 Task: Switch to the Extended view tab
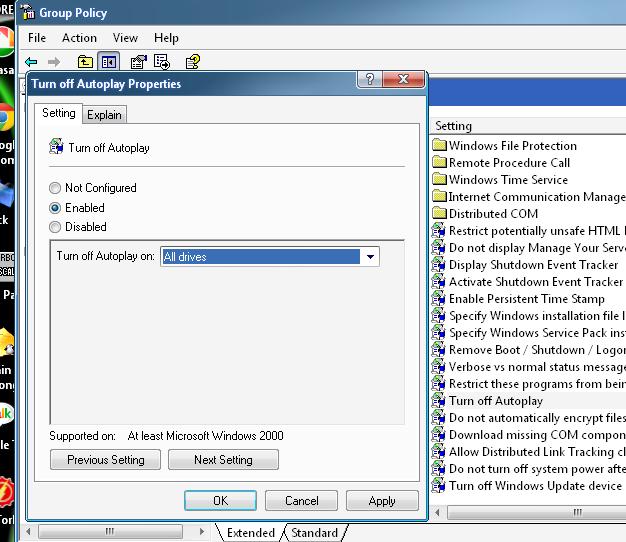250,533
